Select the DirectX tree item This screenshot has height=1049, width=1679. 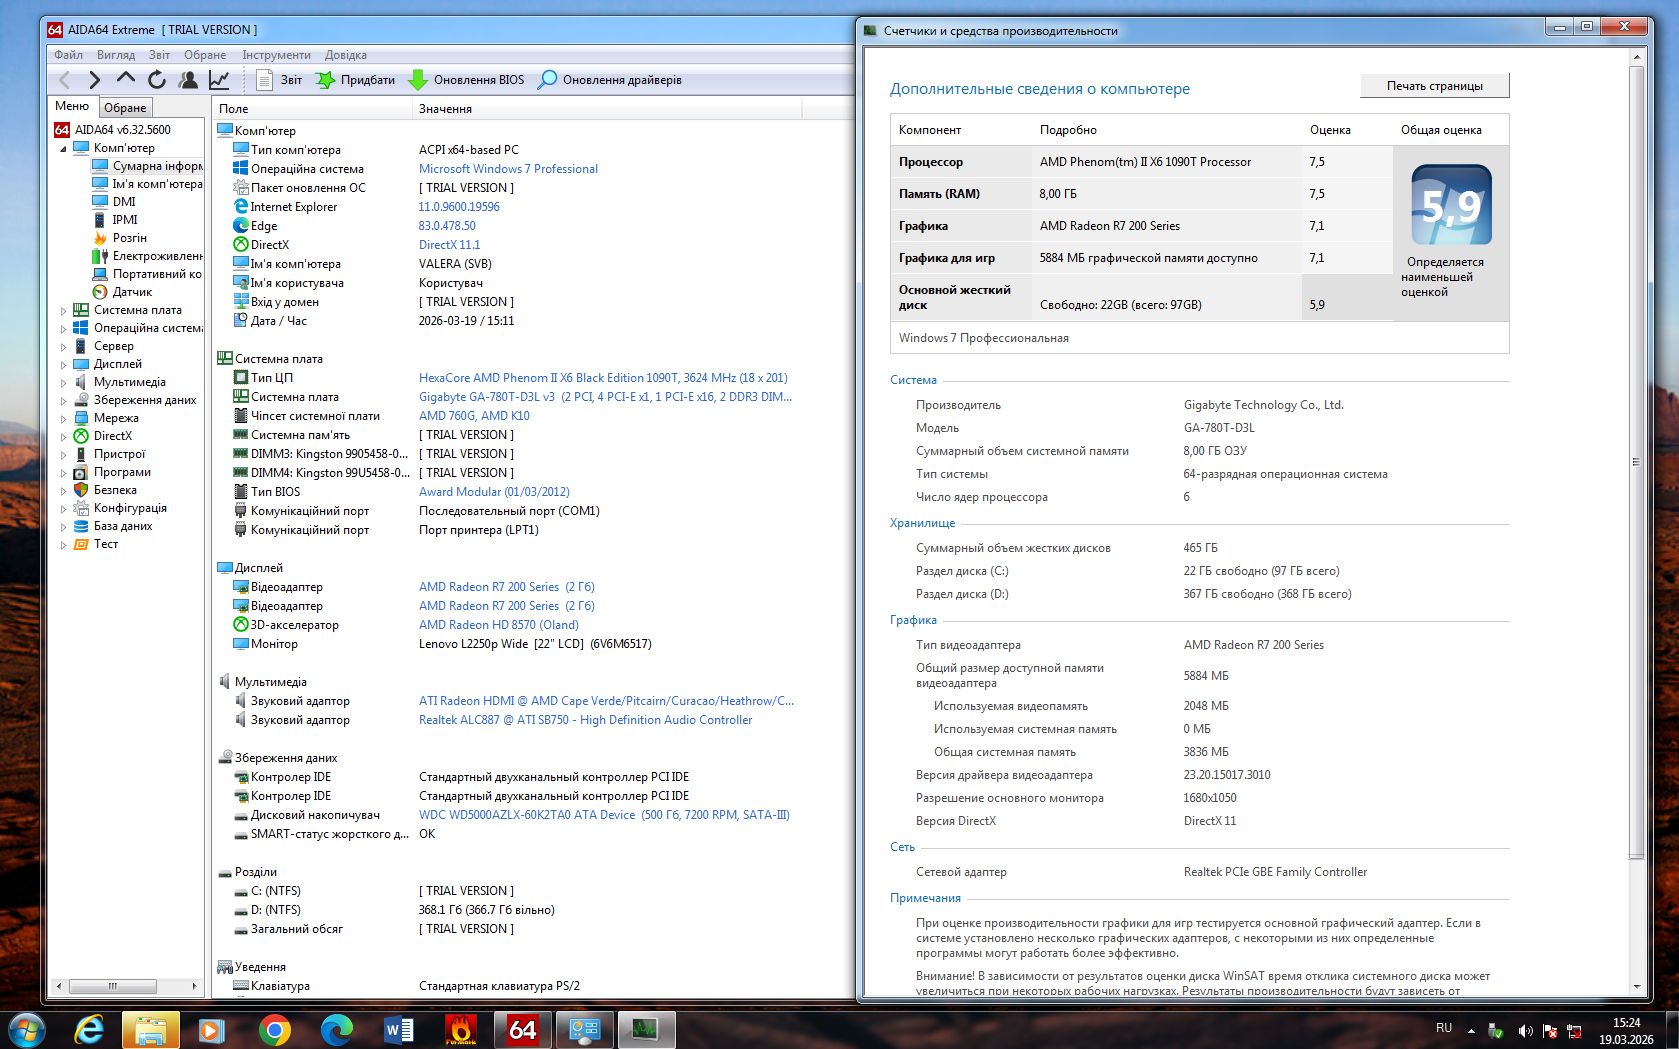point(112,435)
